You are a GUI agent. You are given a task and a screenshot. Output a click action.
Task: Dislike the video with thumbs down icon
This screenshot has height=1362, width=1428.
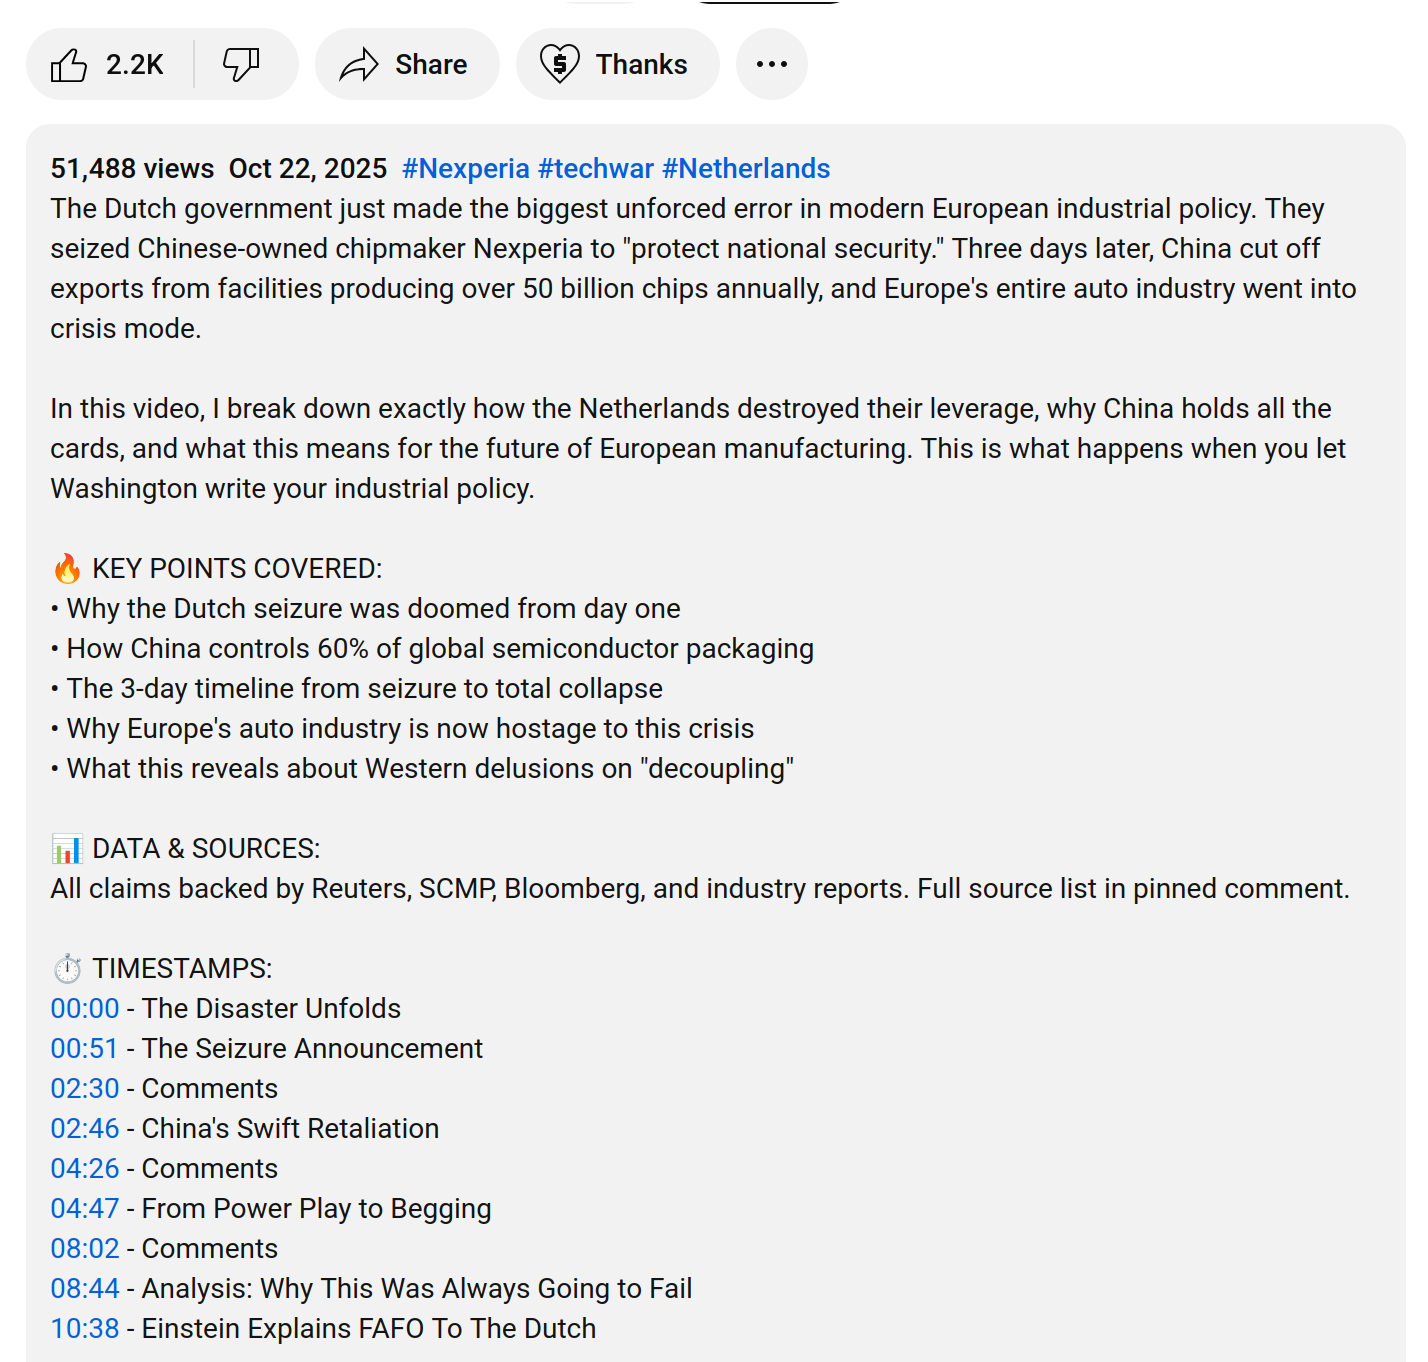point(241,65)
